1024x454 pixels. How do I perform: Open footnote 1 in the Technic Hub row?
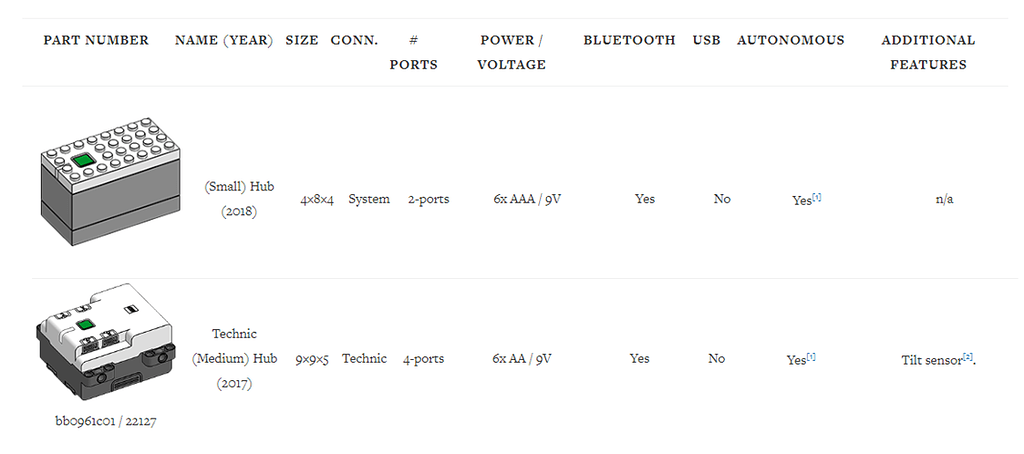(811, 356)
